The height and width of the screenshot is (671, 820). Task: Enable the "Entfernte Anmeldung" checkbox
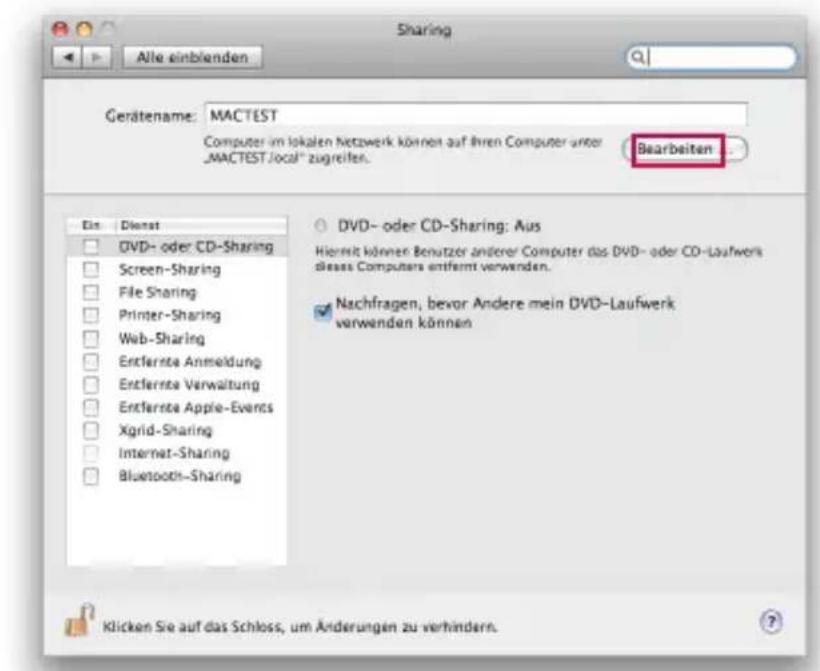pos(91,361)
